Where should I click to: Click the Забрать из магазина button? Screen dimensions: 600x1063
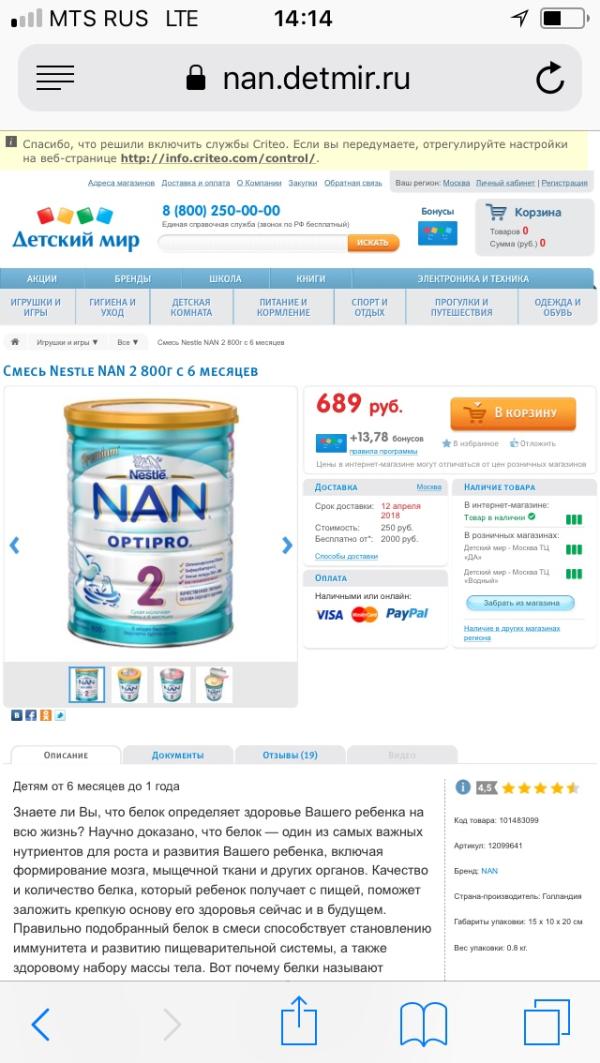tap(521, 603)
